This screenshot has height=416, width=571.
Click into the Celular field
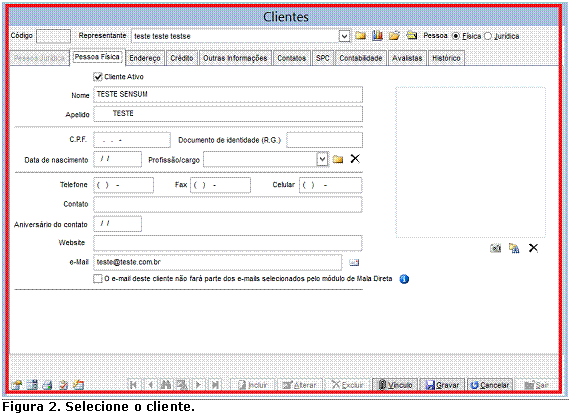331,185
